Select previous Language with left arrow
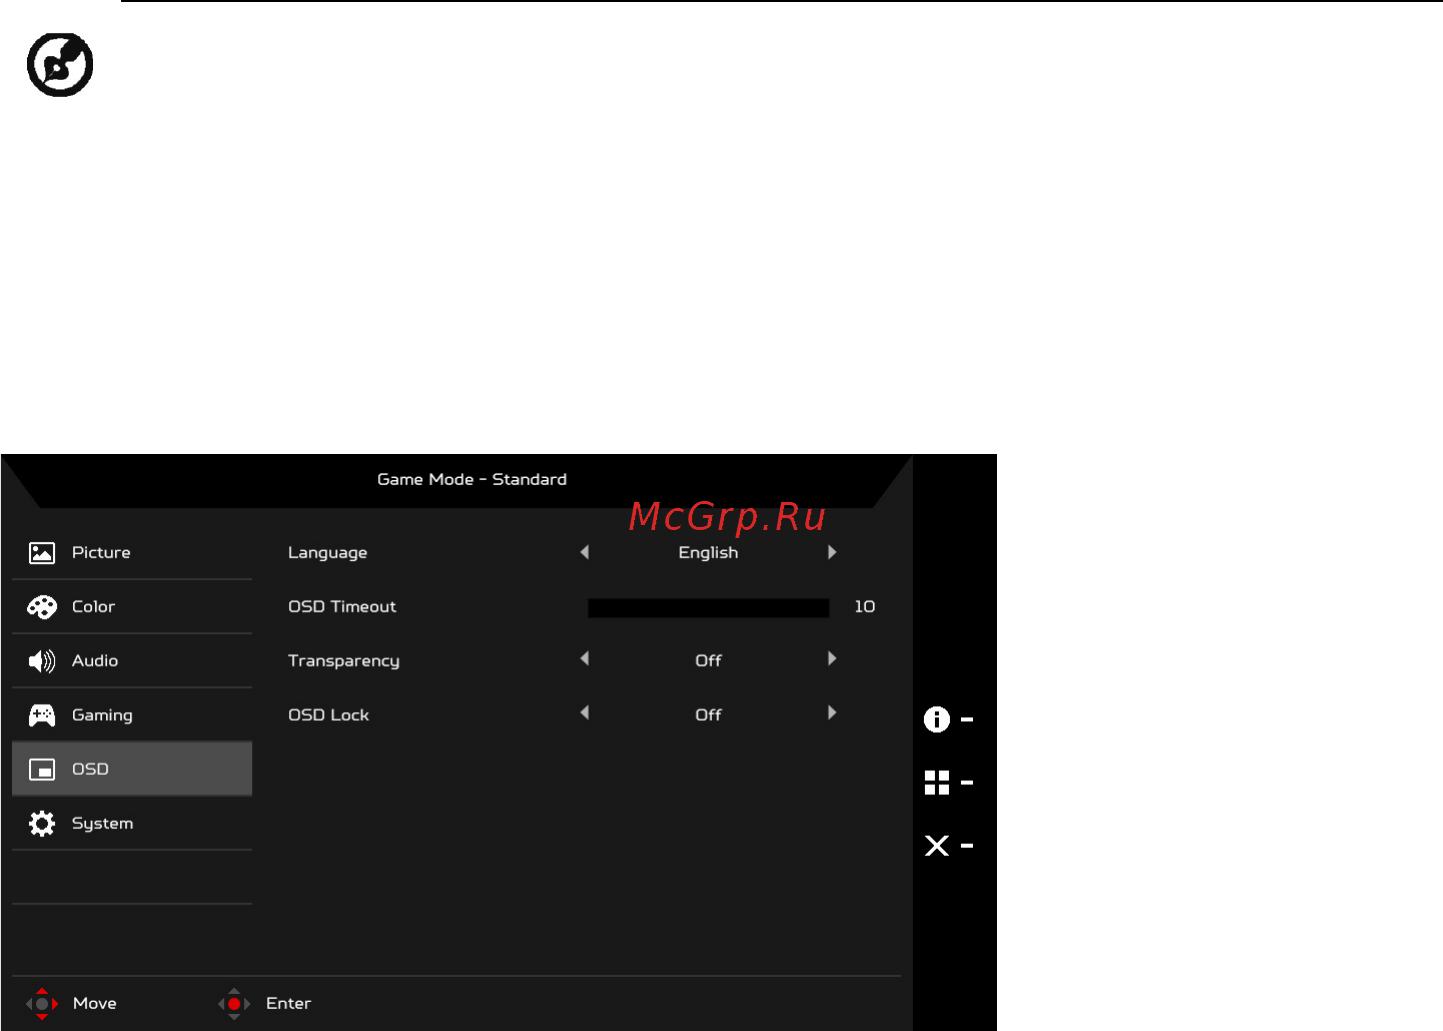 click(585, 552)
